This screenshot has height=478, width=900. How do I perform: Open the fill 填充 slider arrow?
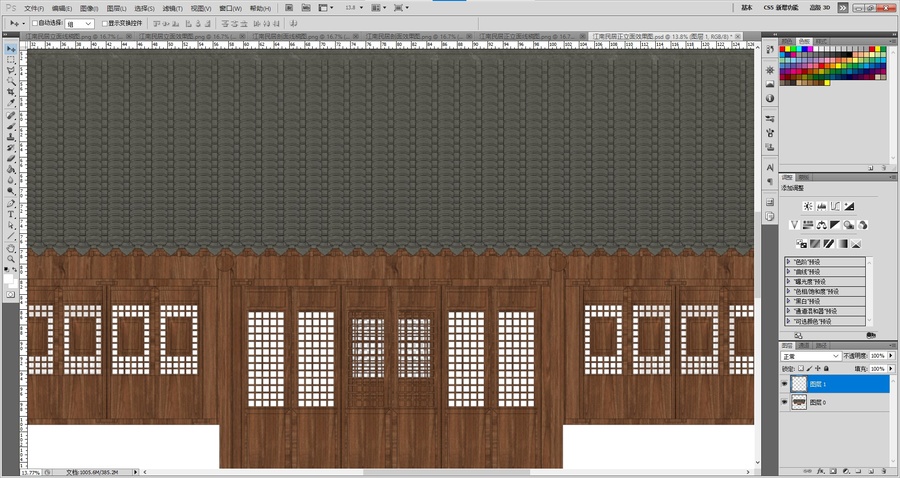(891, 368)
